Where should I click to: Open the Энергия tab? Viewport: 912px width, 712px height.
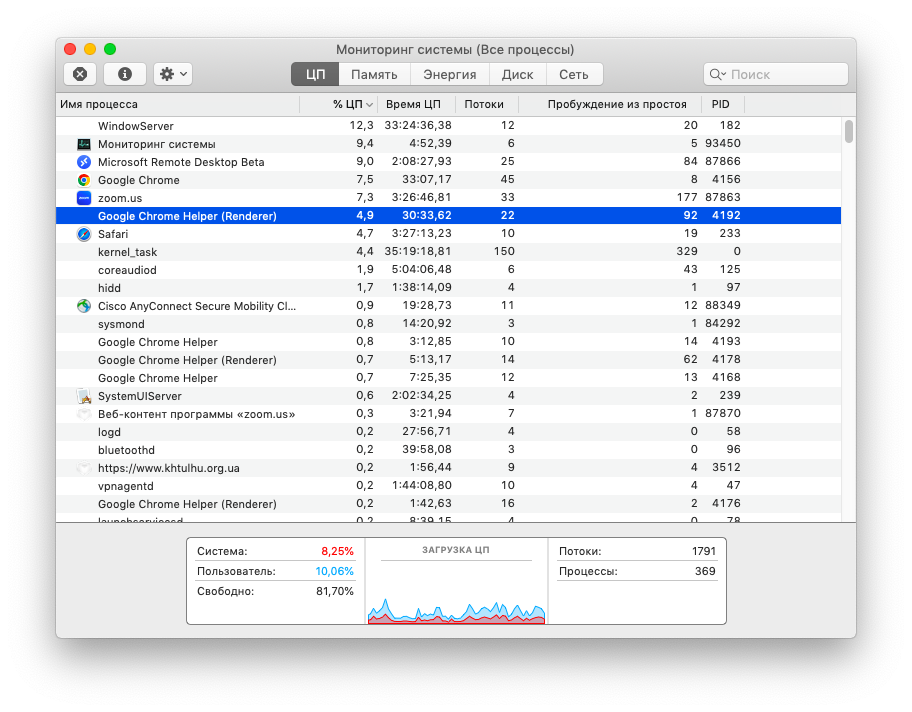[450, 74]
